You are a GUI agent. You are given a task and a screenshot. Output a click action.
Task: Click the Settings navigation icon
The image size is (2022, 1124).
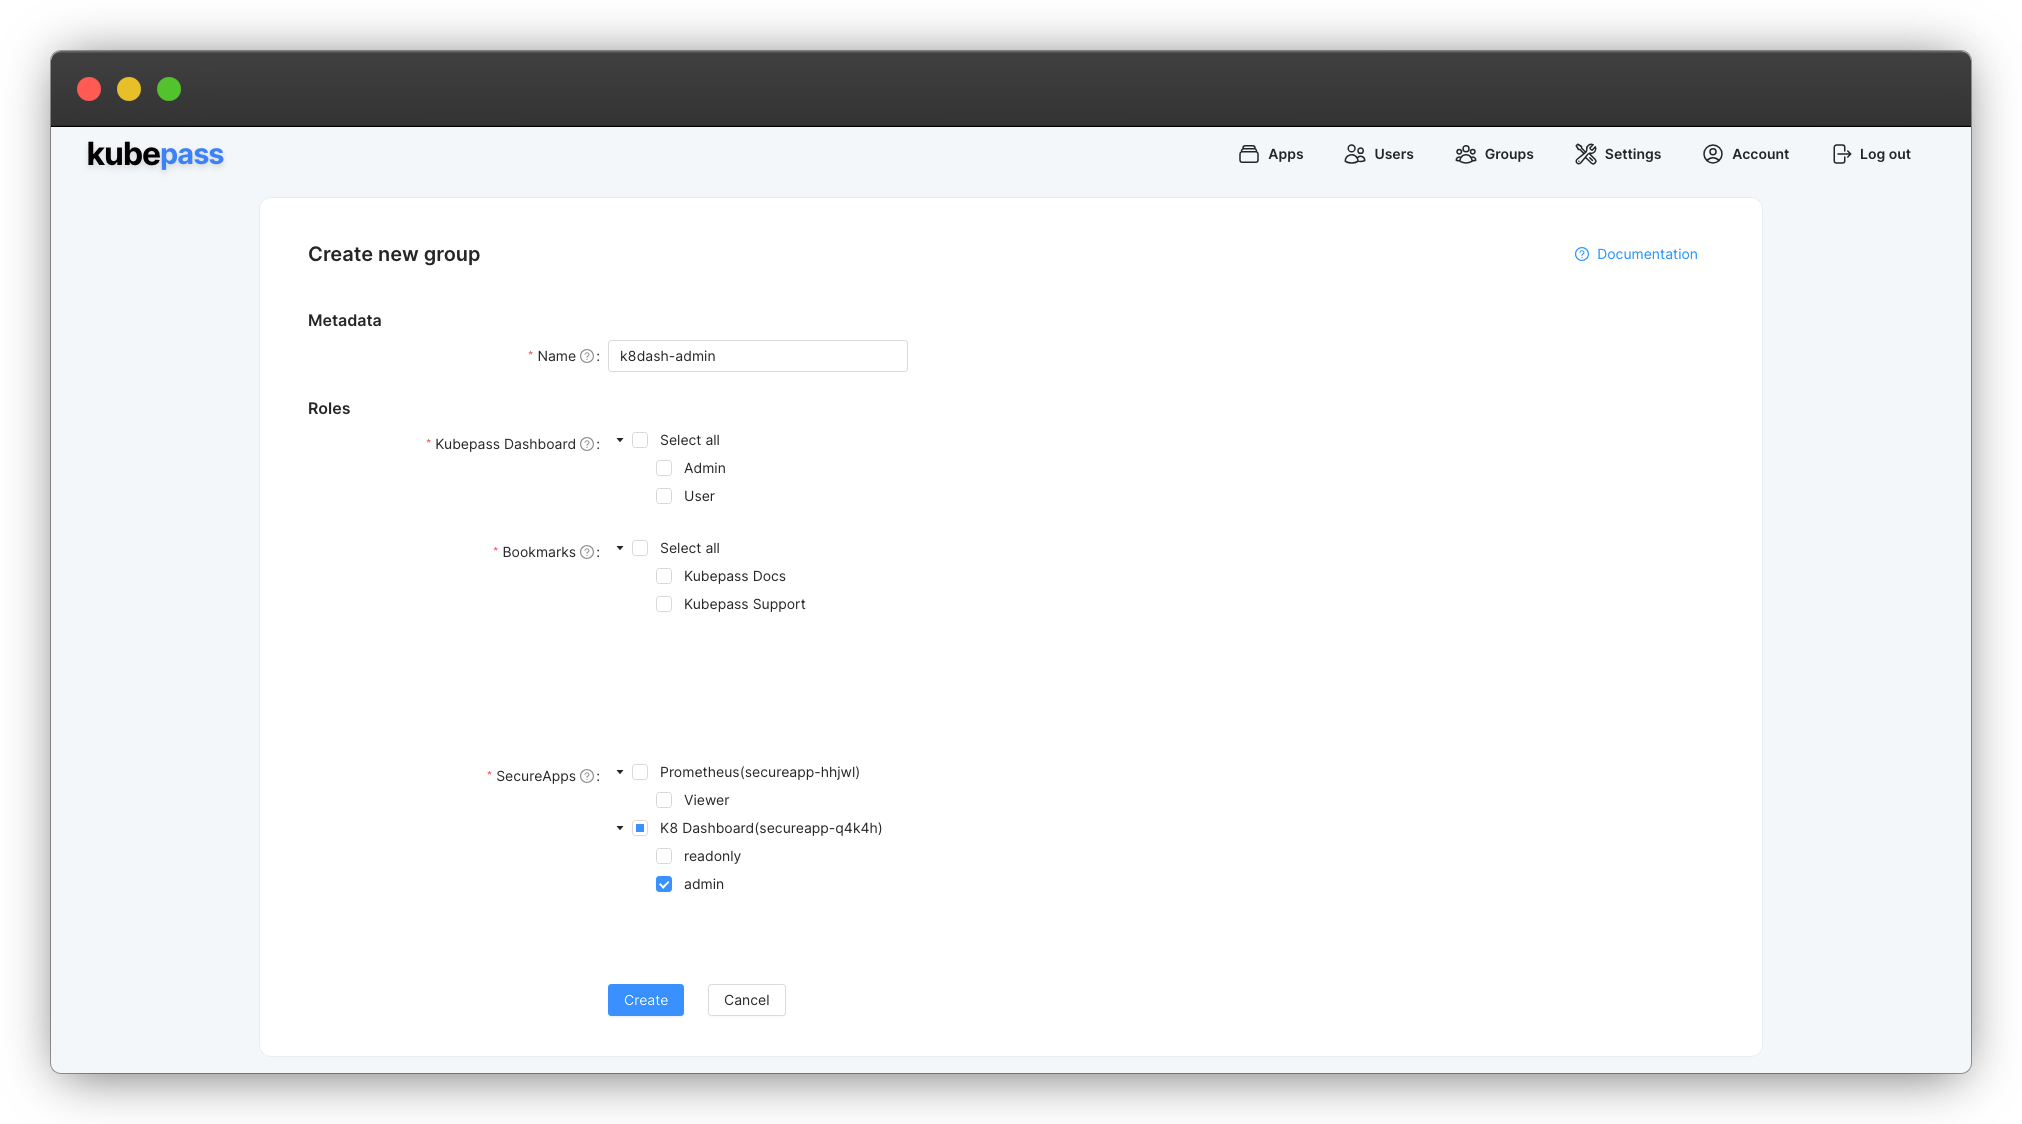click(x=1585, y=152)
